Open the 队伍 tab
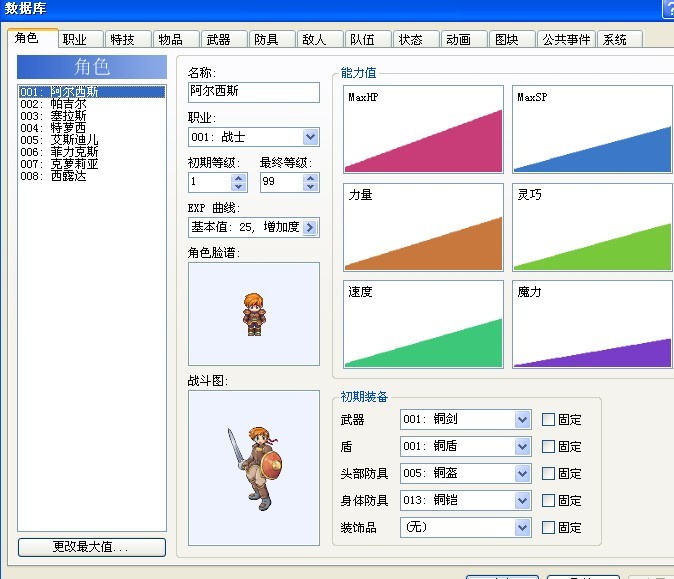Viewport: 674px width, 579px height. [368, 40]
